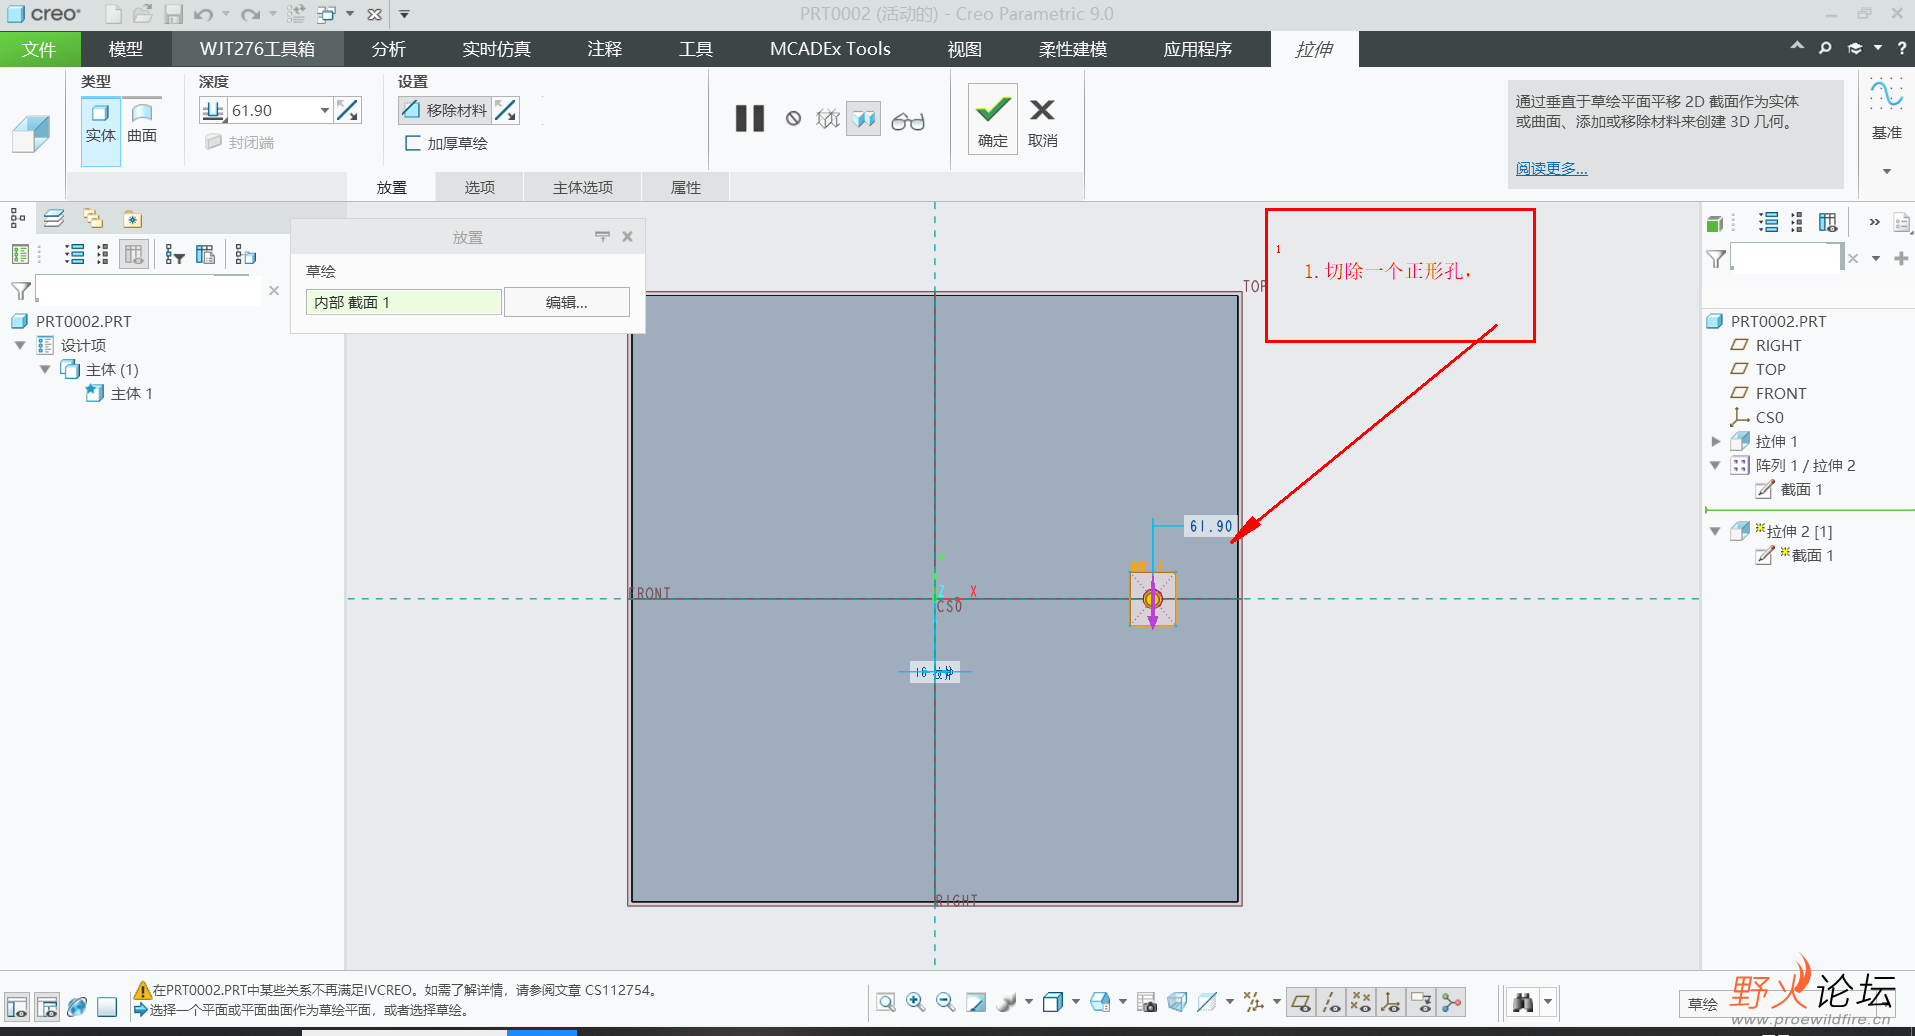The image size is (1915, 1036).
Task: Toggle coordinate system display icon
Action: 1391,1002
